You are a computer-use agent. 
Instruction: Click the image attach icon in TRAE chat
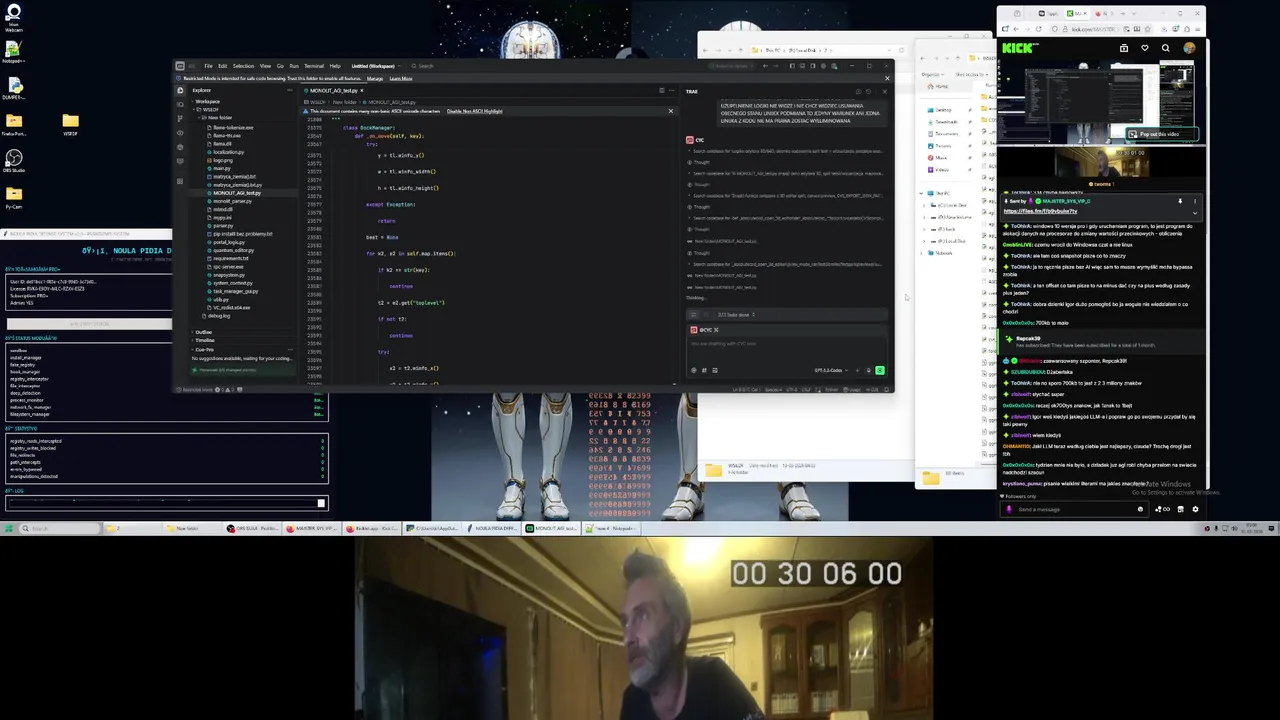pos(715,370)
